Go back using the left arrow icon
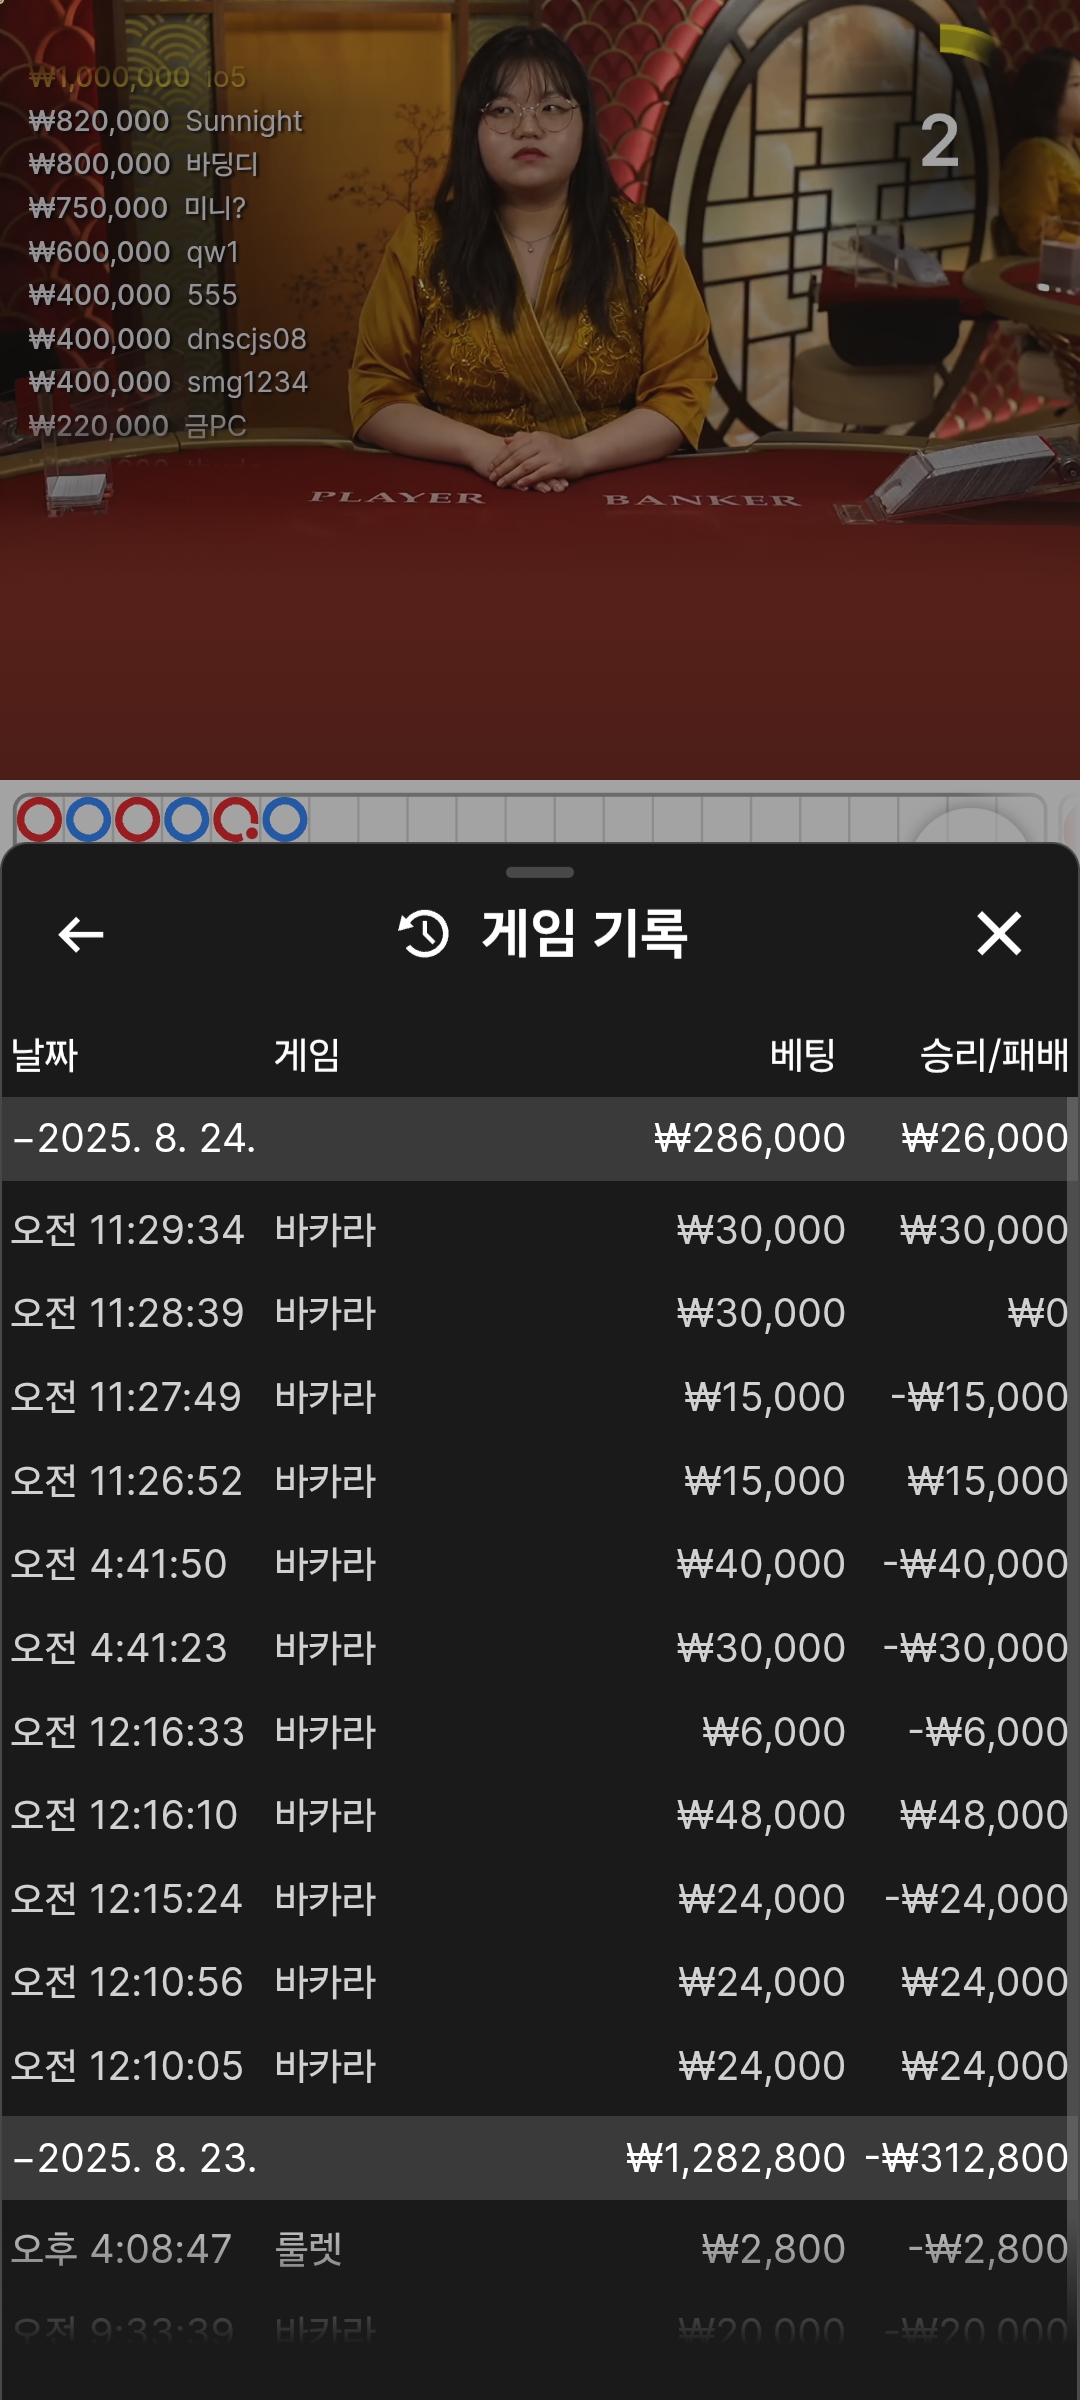1080x2400 pixels. tap(81, 935)
